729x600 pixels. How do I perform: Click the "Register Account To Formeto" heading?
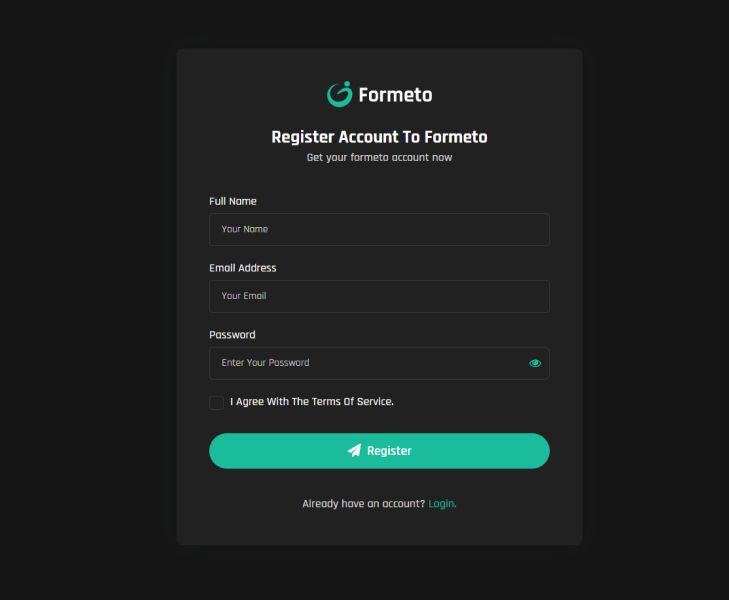coord(379,137)
